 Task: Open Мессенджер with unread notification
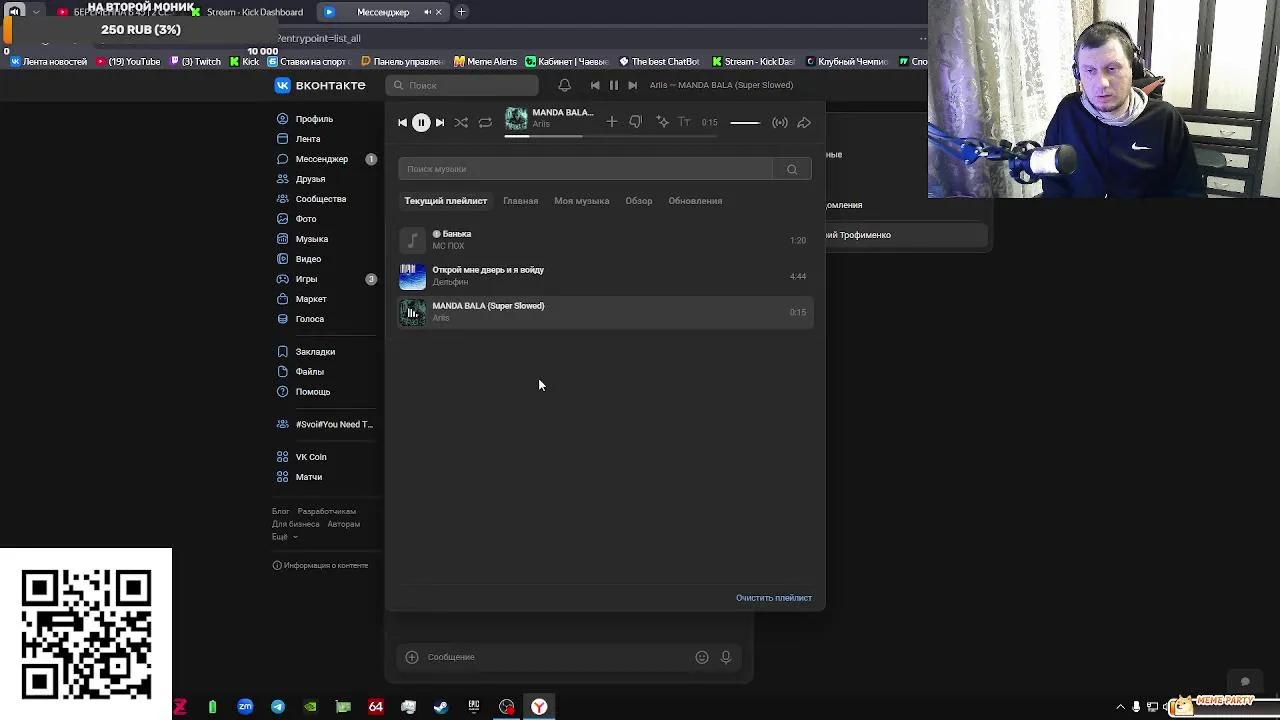[320, 158]
